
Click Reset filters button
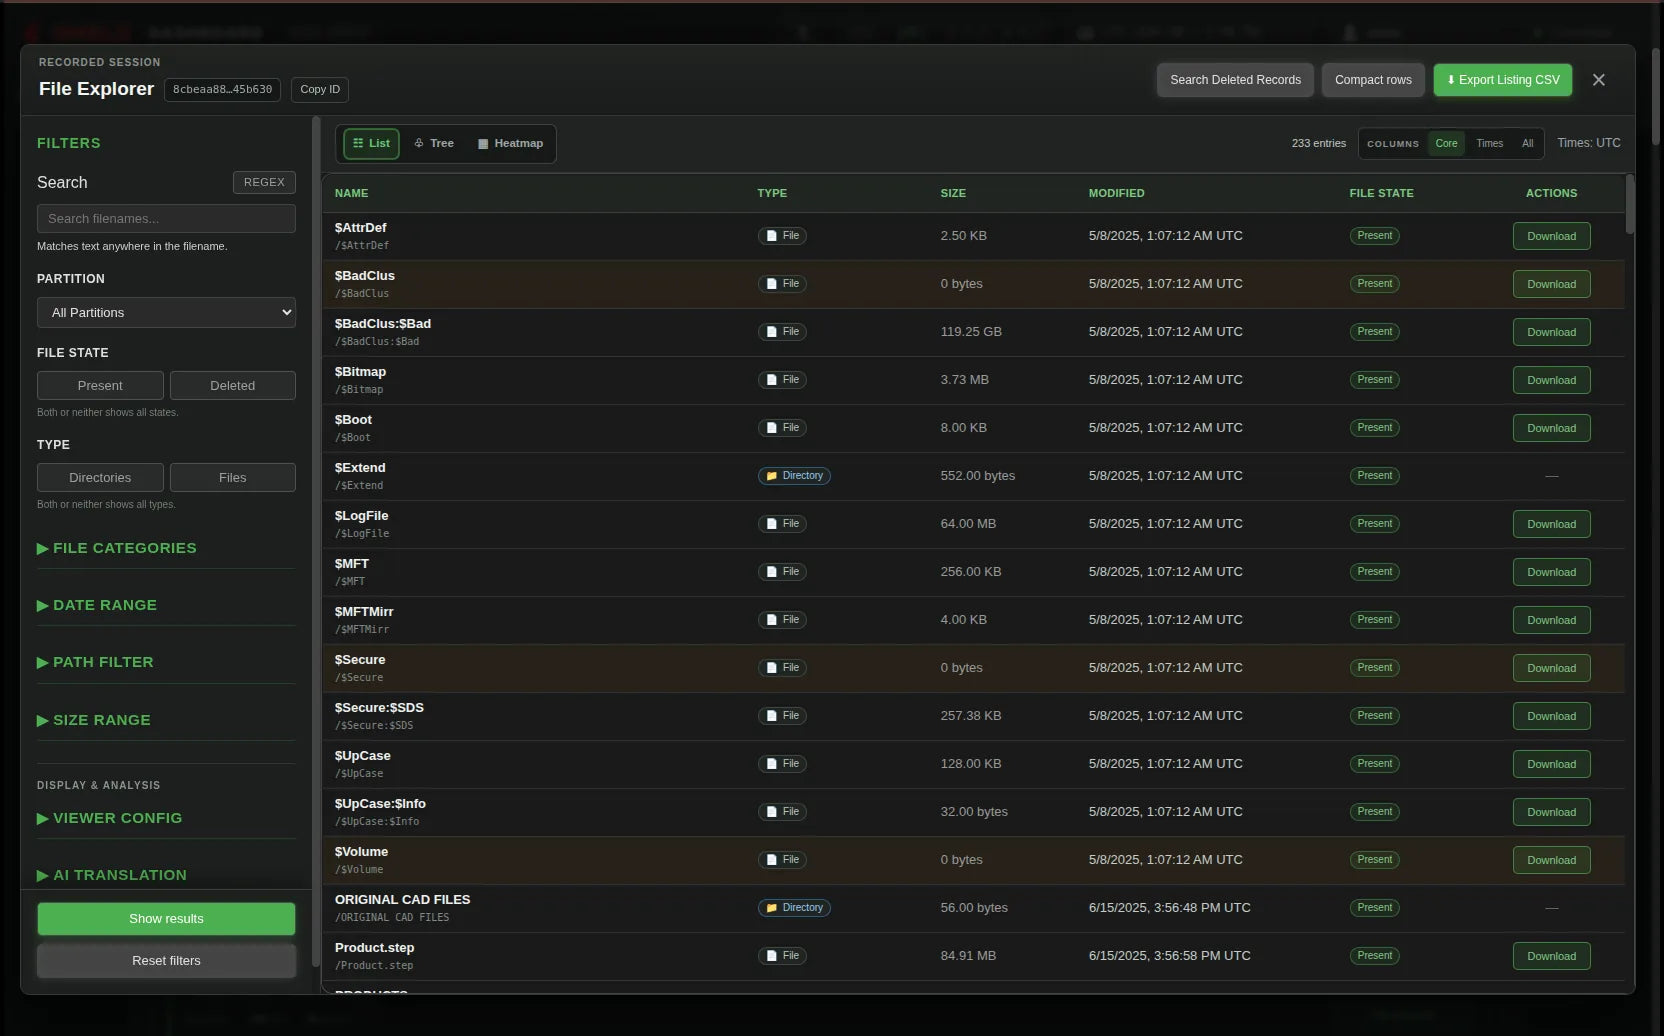pyautogui.click(x=166, y=961)
